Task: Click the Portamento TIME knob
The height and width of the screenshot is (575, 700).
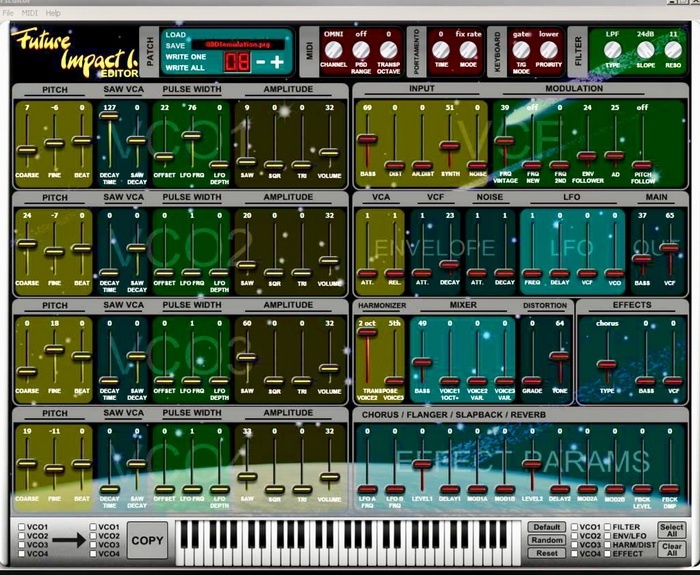Action: tap(441, 50)
